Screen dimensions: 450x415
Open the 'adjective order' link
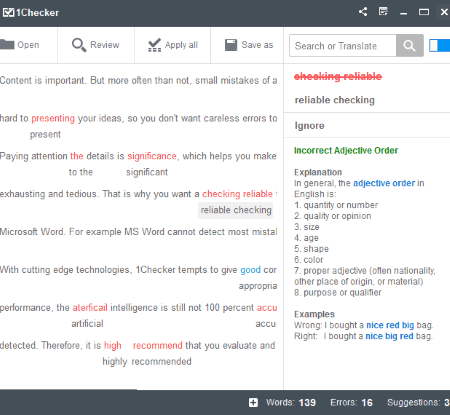pos(384,183)
